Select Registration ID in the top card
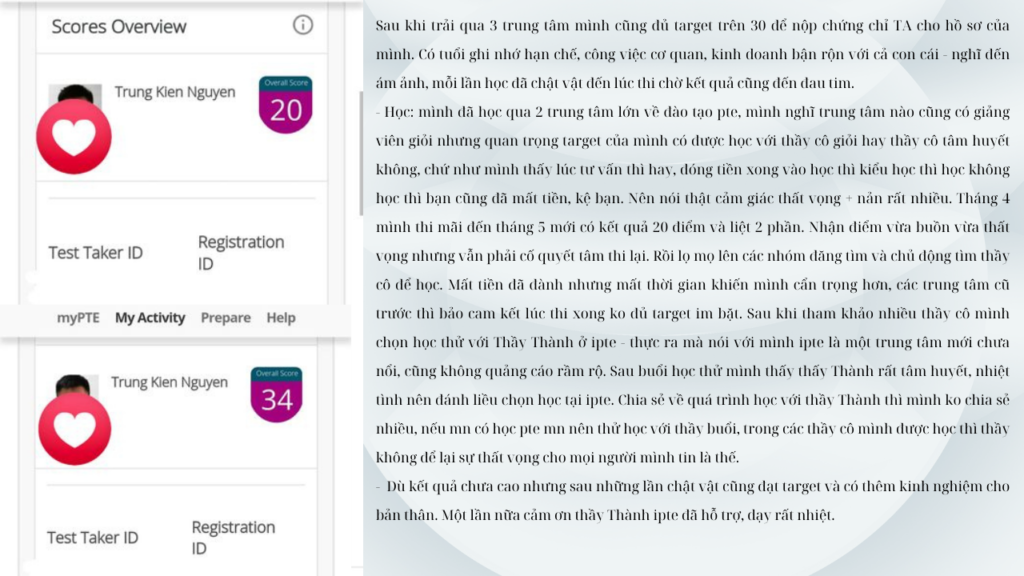 (x=240, y=253)
